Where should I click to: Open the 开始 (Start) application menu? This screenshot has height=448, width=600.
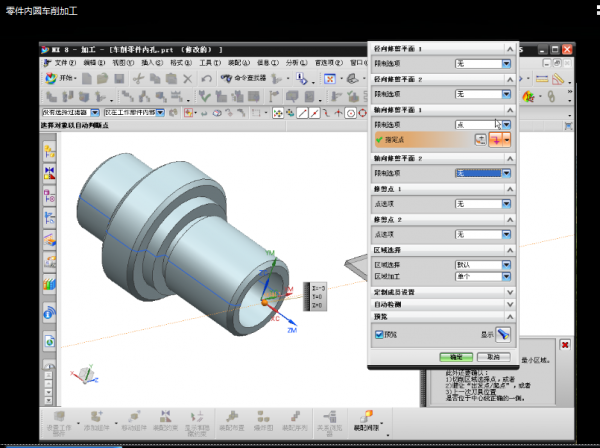[x=60, y=78]
